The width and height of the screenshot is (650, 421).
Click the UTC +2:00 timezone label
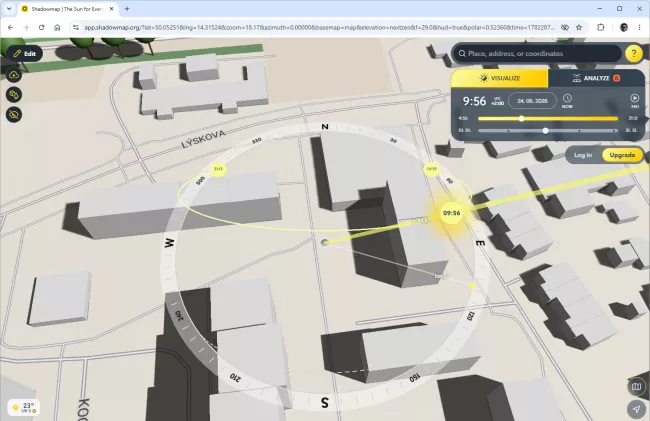point(497,101)
